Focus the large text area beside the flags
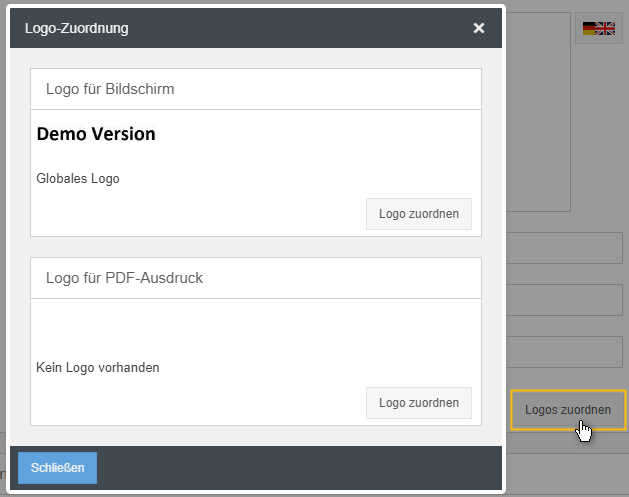Viewport: 629px width, 497px height. coord(538,110)
